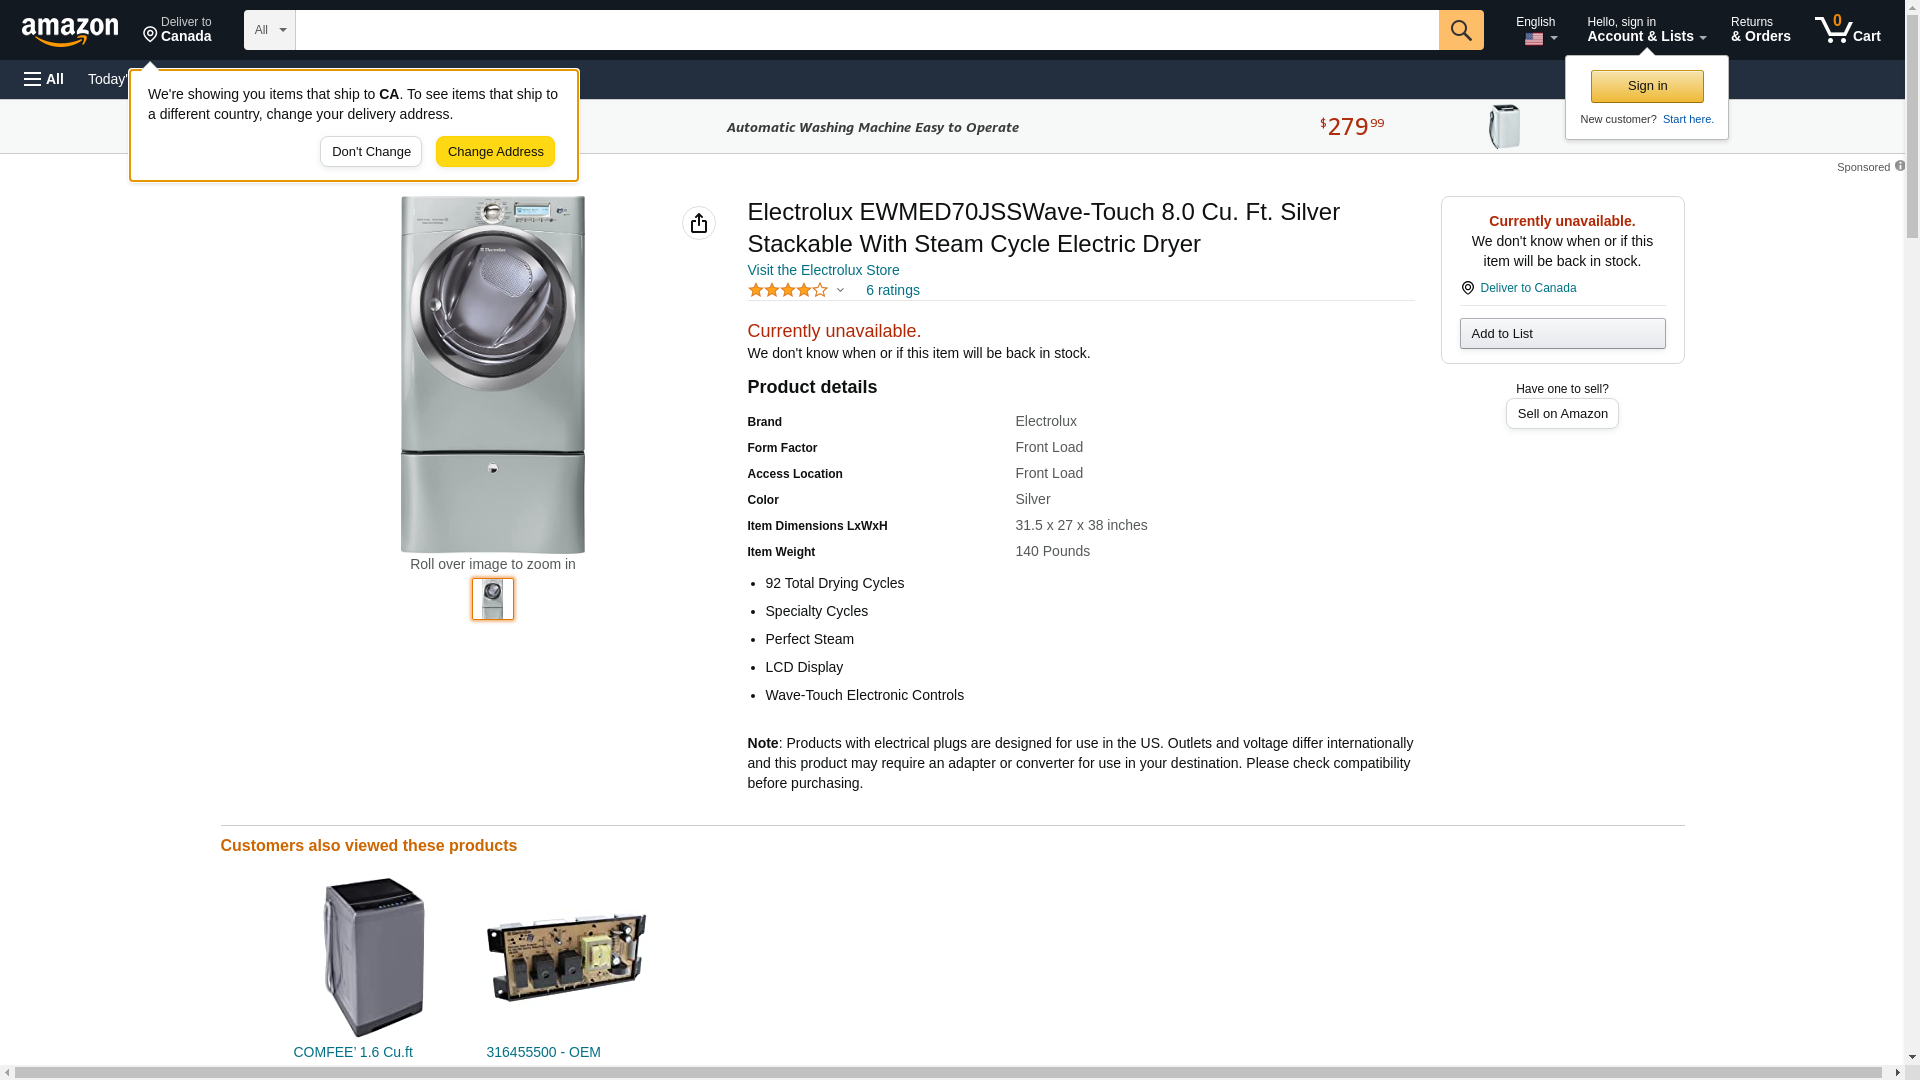Click the search magnifier button
Screen dimensions: 1920x1080
[1461, 30]
